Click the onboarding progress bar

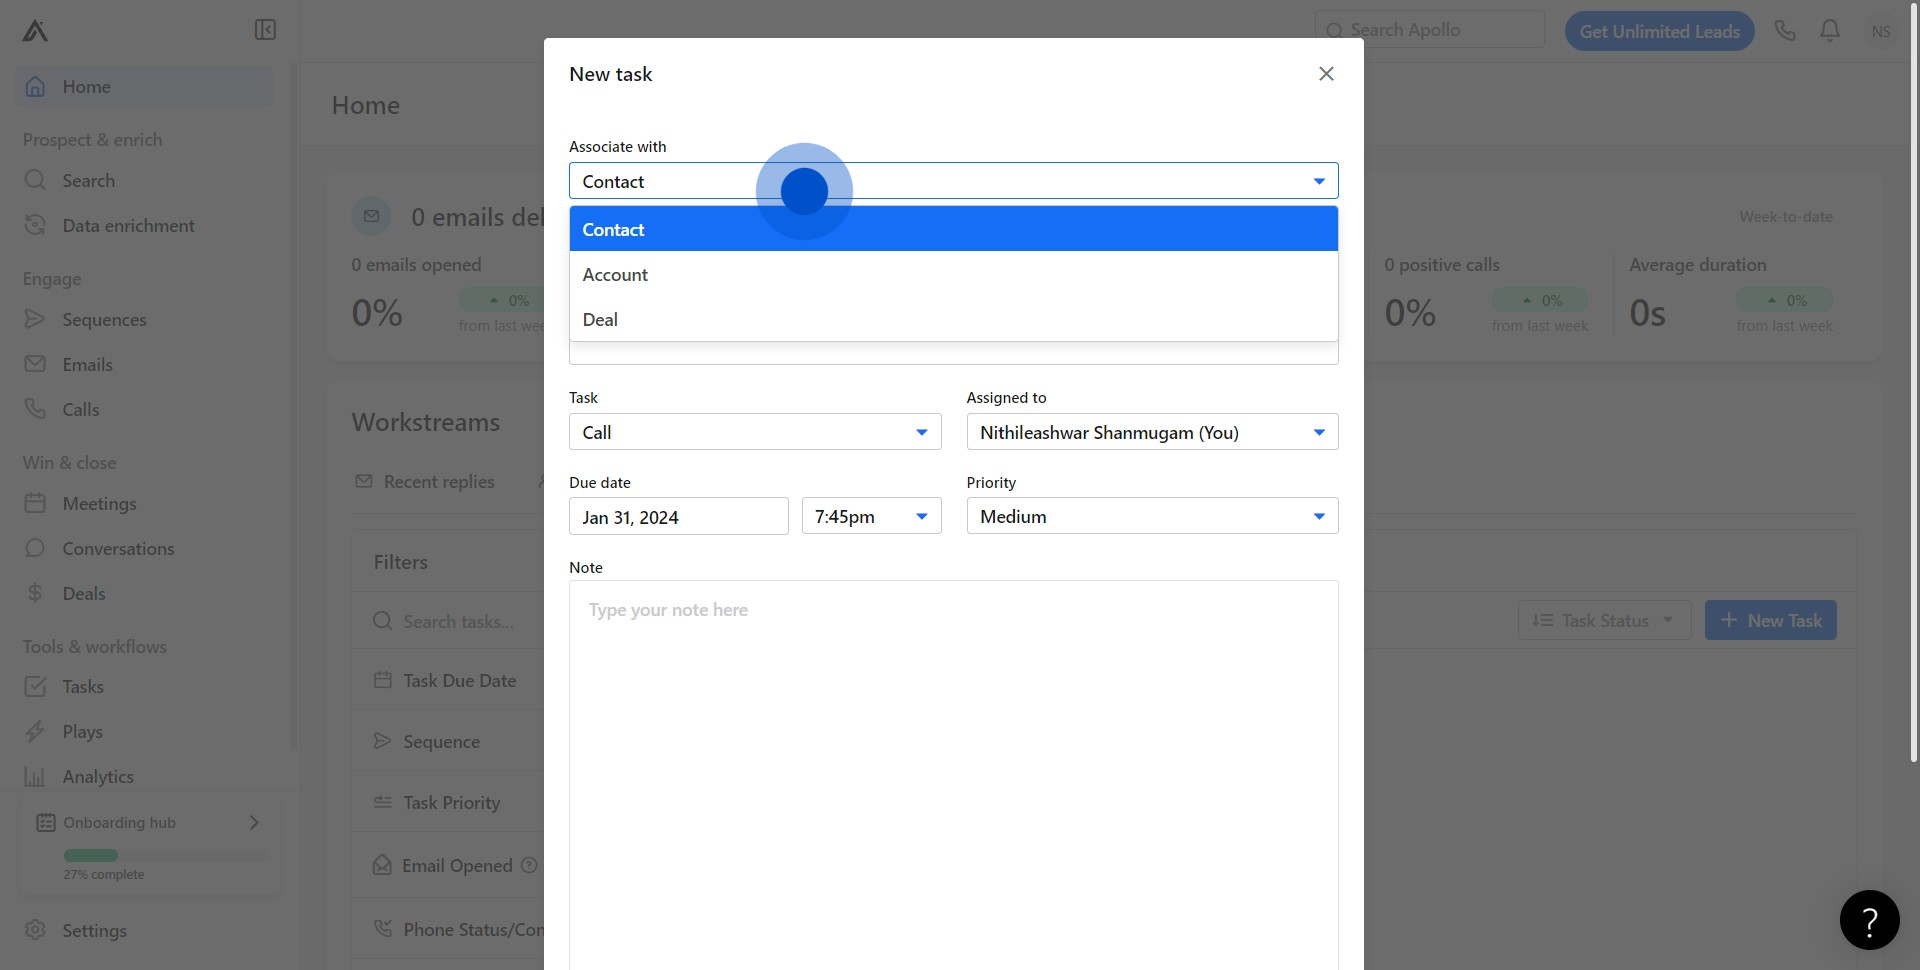(x=165, y=855)
